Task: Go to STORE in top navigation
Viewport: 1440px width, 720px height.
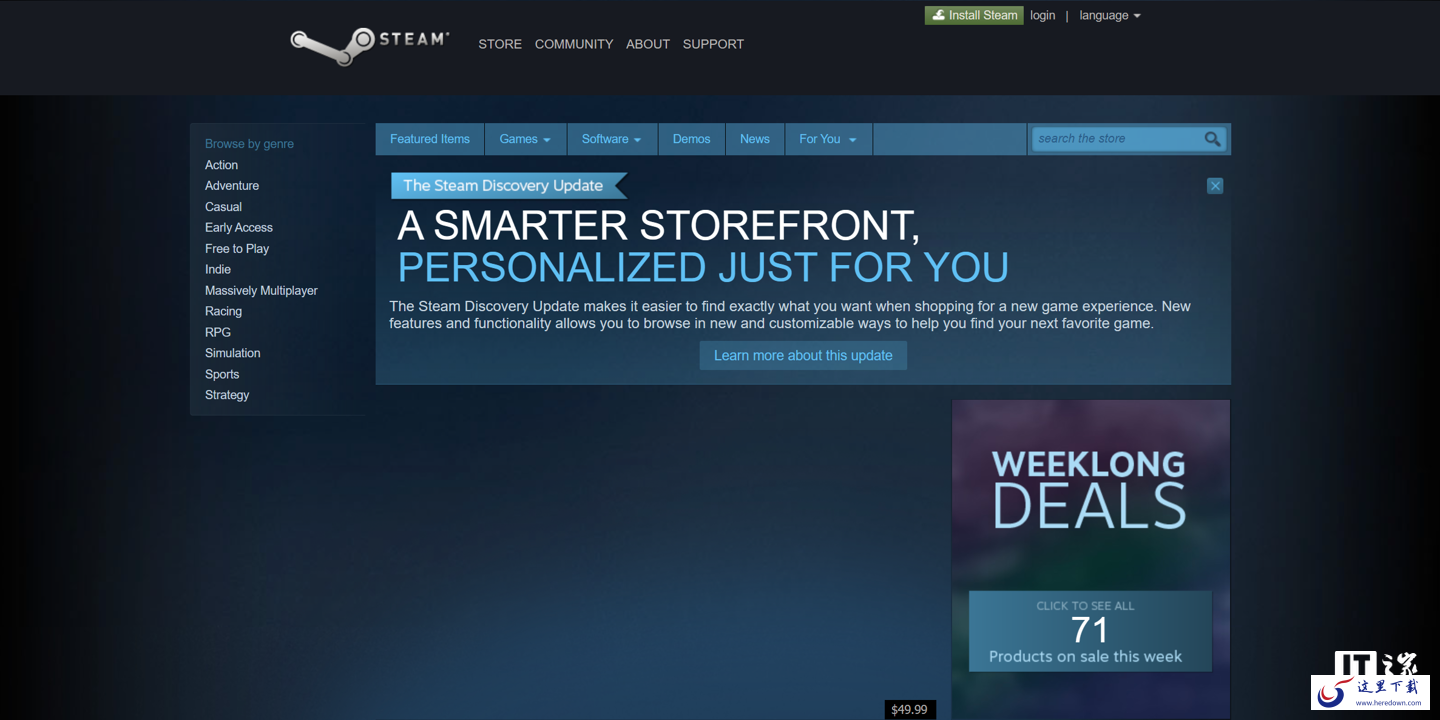Action: pos(500,44)
